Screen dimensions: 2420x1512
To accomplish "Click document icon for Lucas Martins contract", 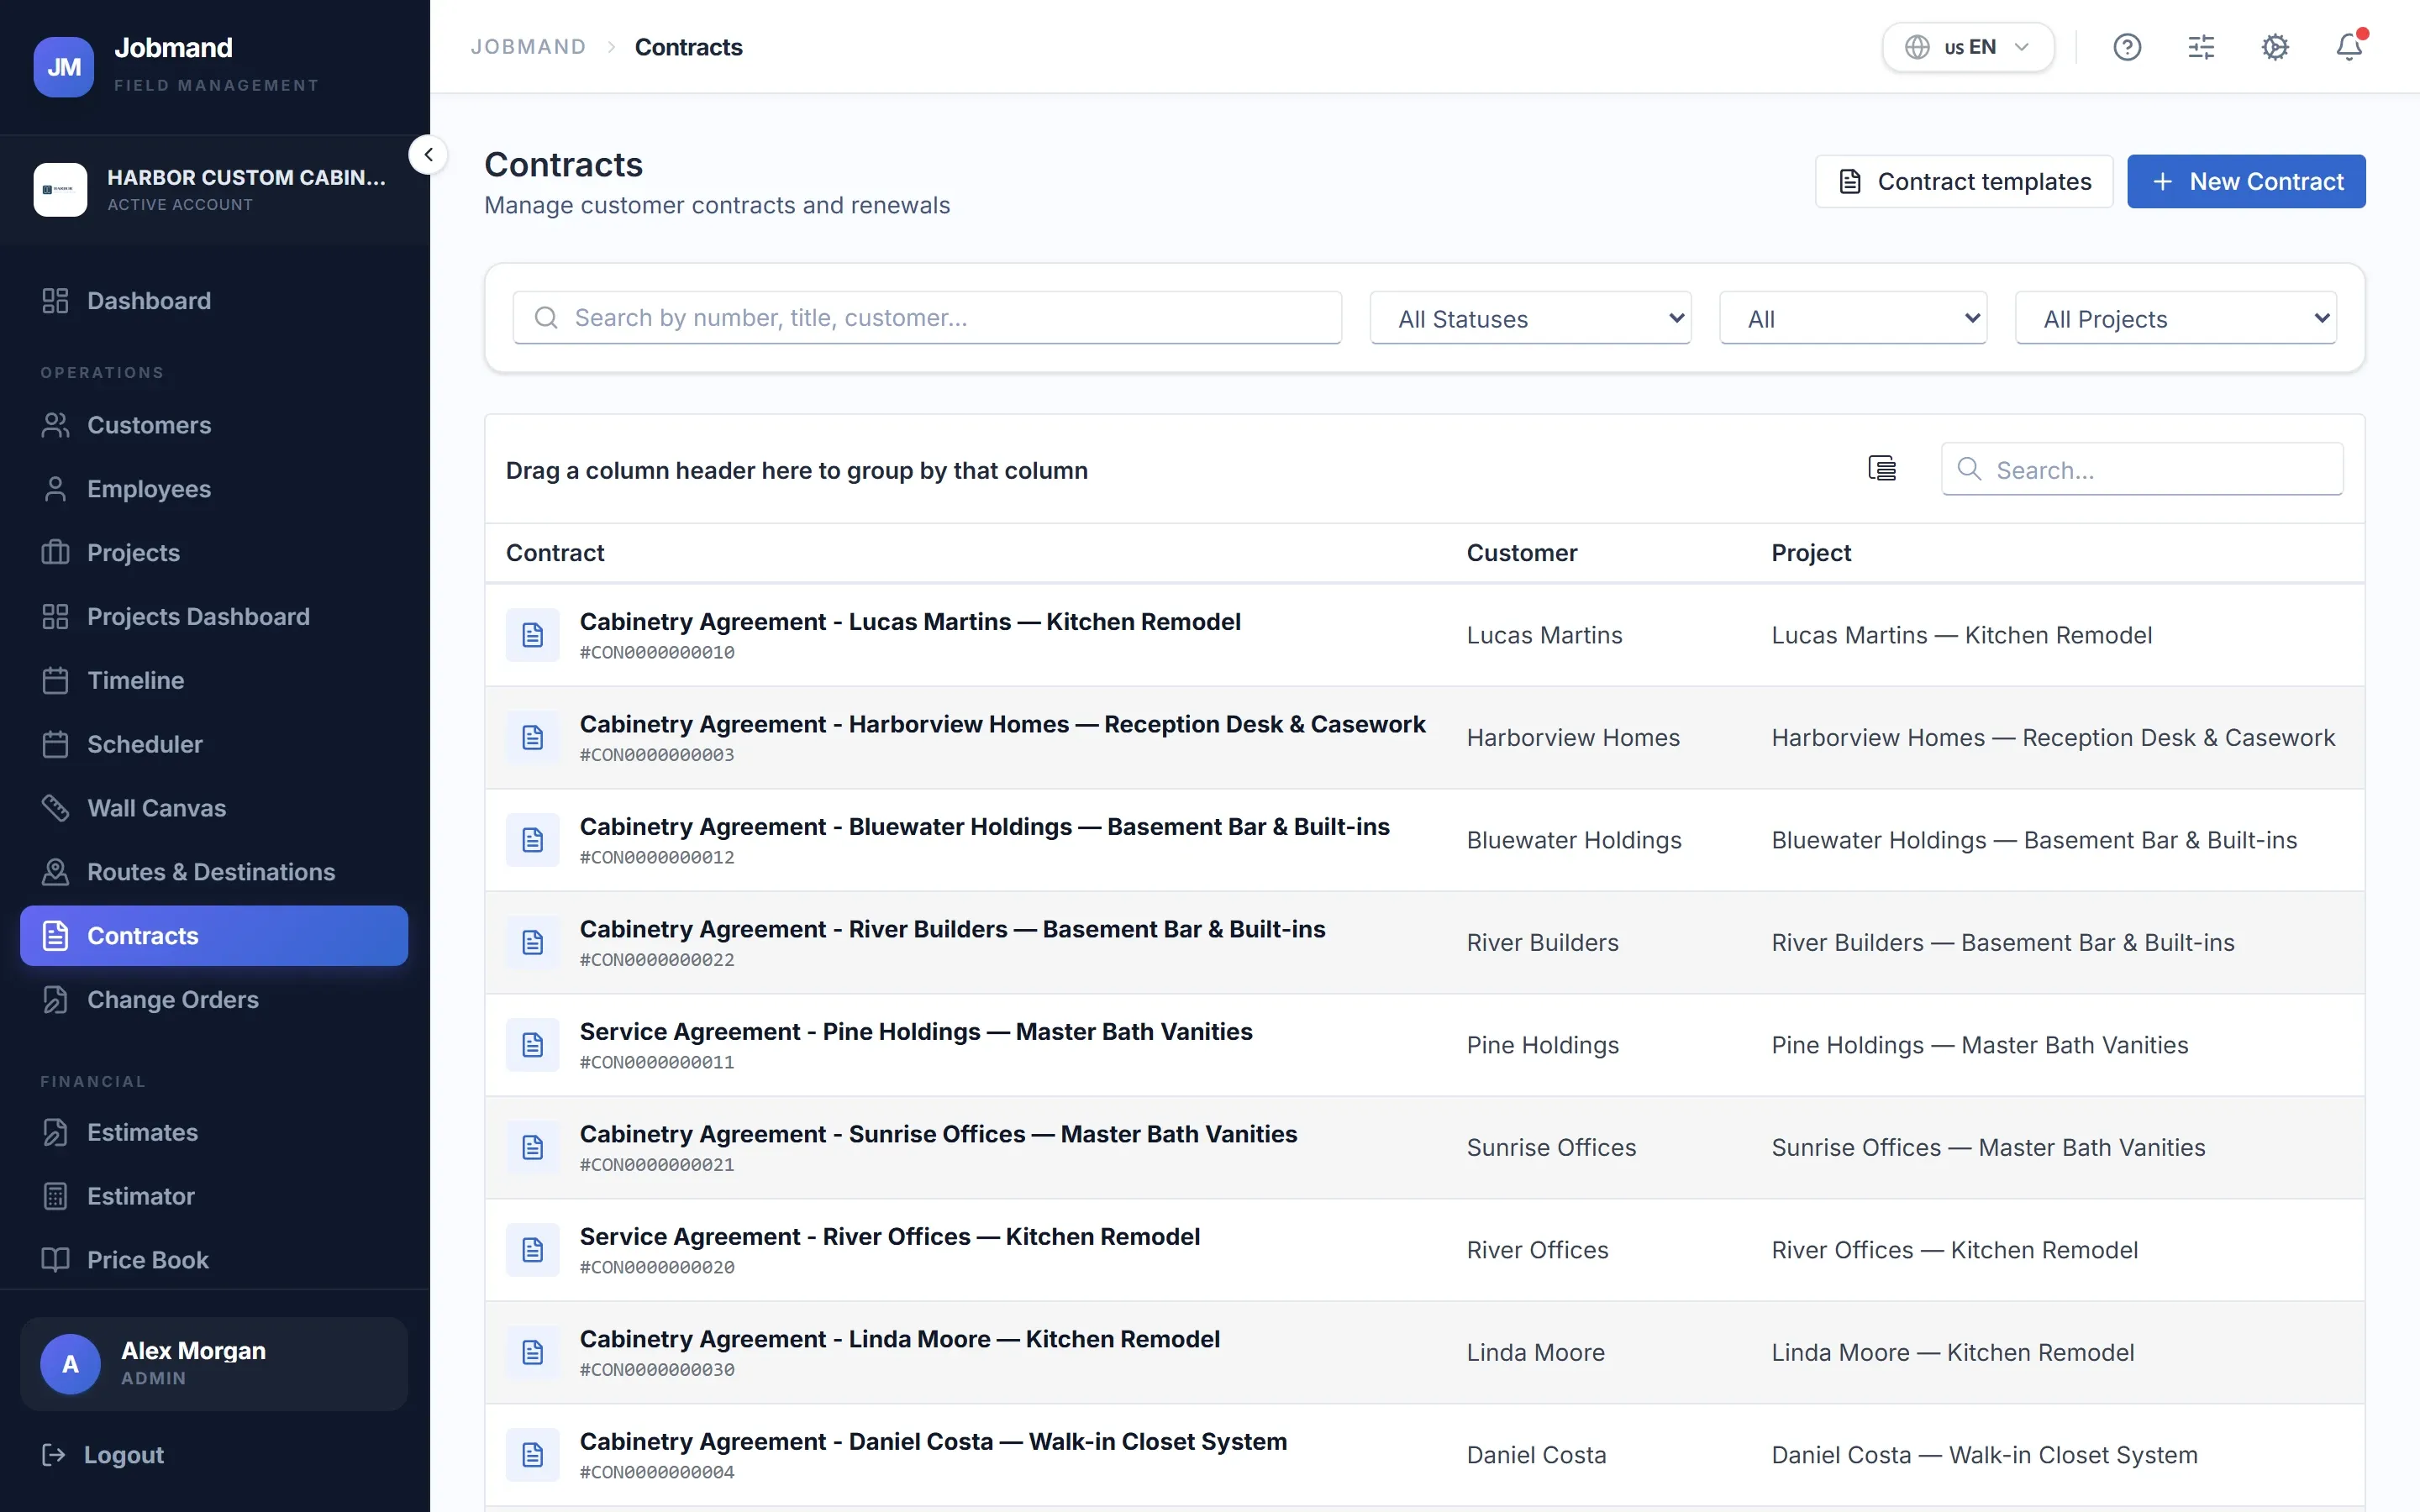I will pos(533,635).
